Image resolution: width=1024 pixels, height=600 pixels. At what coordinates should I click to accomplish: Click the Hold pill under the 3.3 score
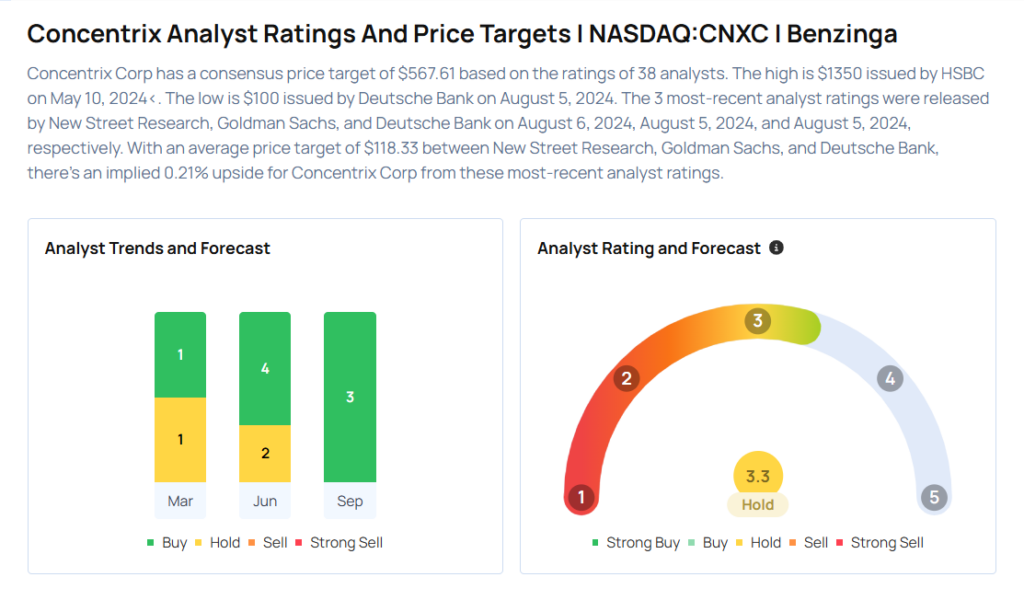click(758, 505)
